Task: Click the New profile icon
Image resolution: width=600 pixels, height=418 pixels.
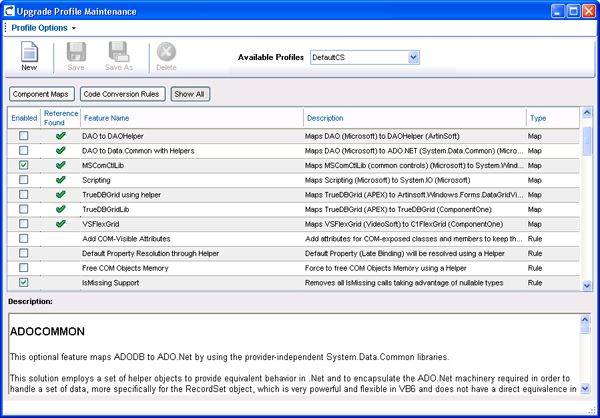Action: [29, 52]
